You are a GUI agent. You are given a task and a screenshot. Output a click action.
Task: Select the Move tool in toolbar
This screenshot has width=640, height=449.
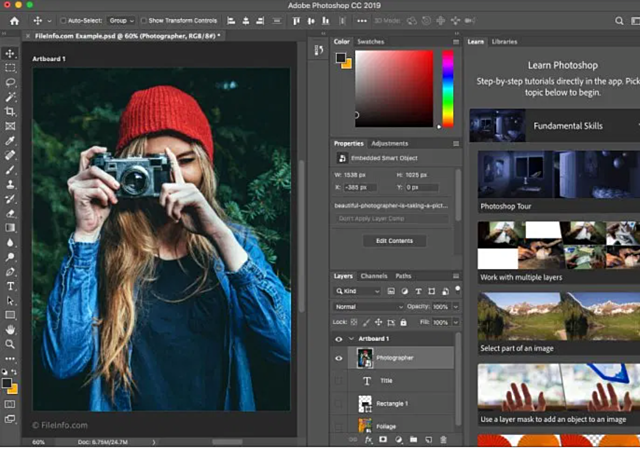(10, 53)
